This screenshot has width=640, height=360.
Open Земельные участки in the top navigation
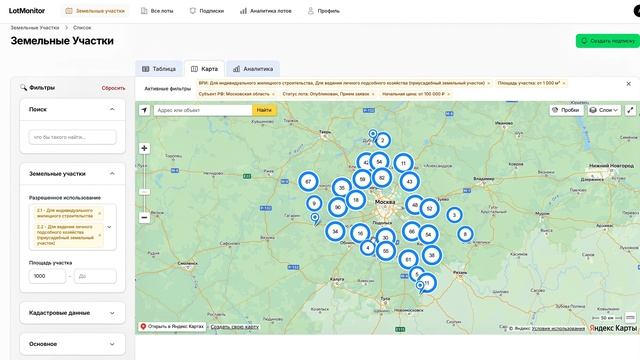(96, 11)
